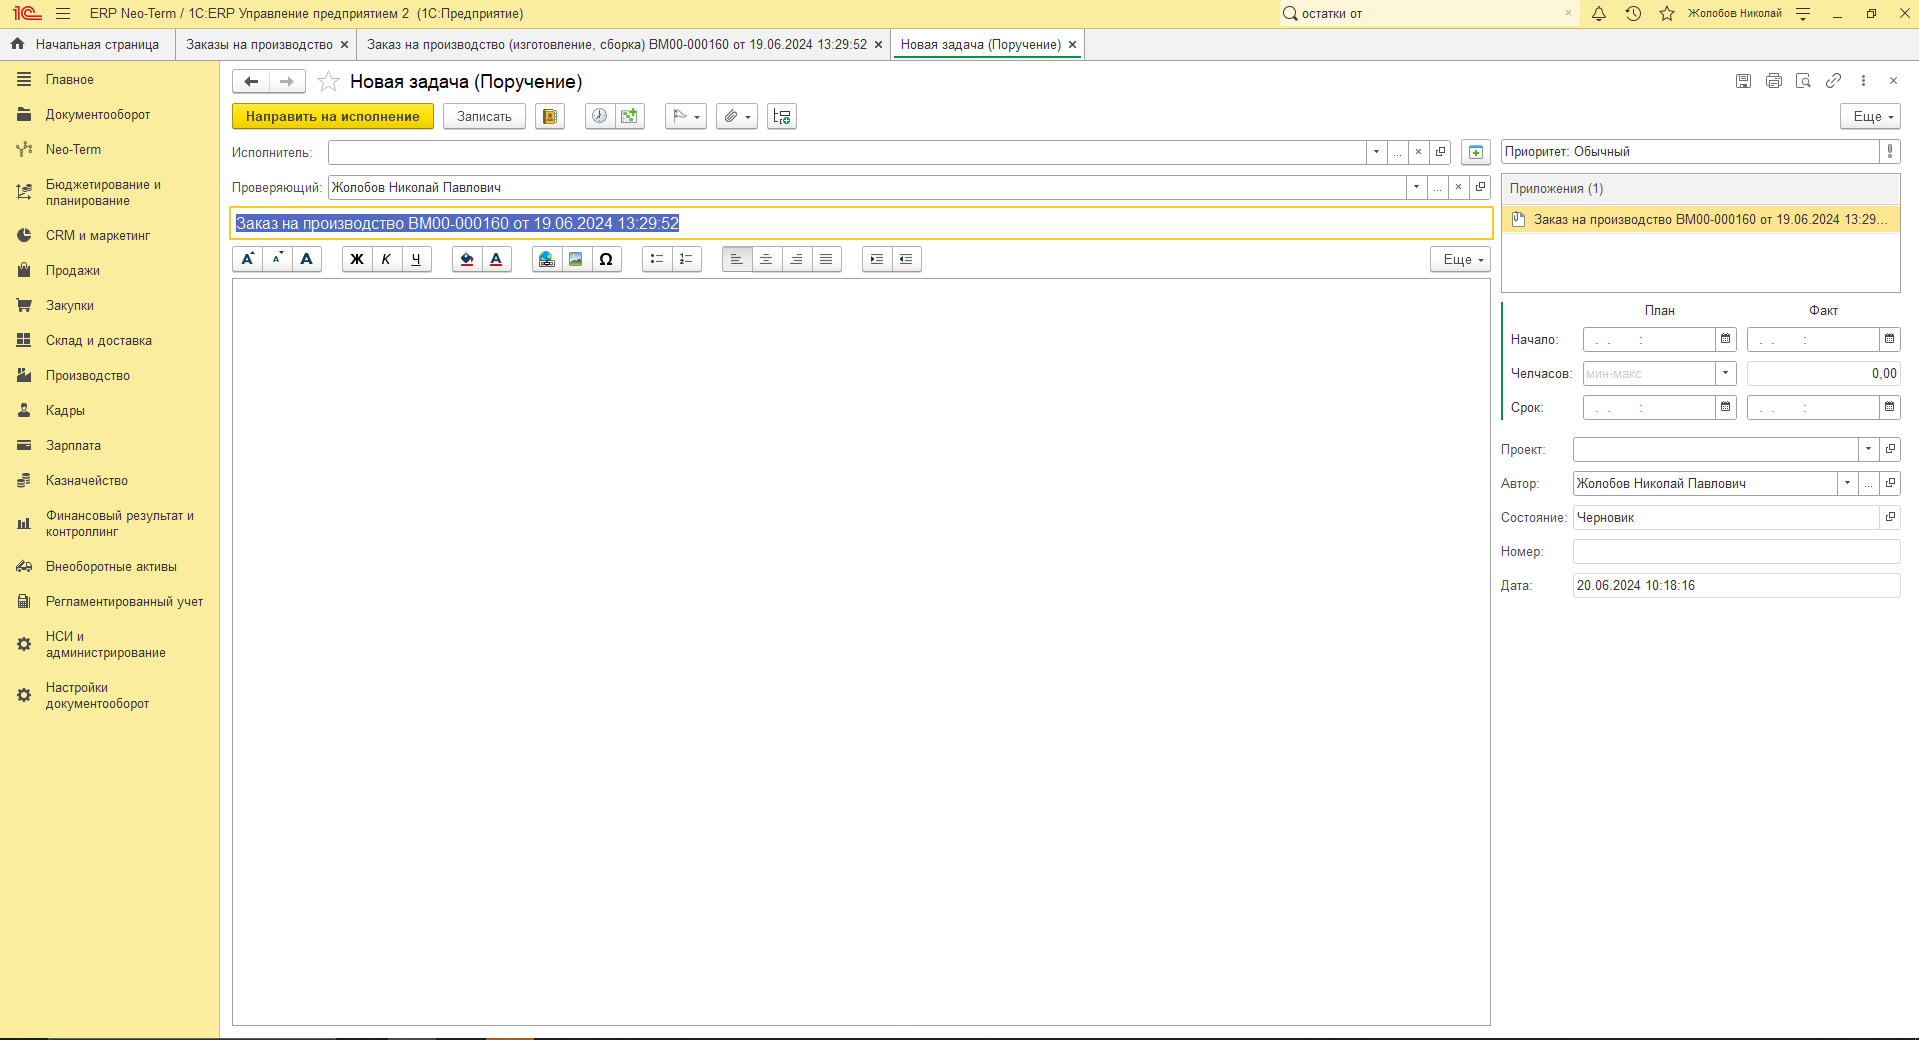Viewport: 1919px width, 1040px height.
Task: Switch to the Начальная страница tab
Action: 86,44
